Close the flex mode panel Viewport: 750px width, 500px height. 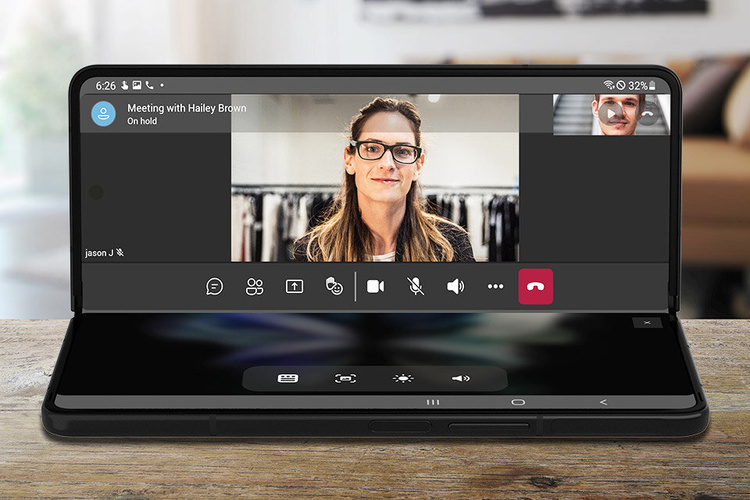(647, 323)
